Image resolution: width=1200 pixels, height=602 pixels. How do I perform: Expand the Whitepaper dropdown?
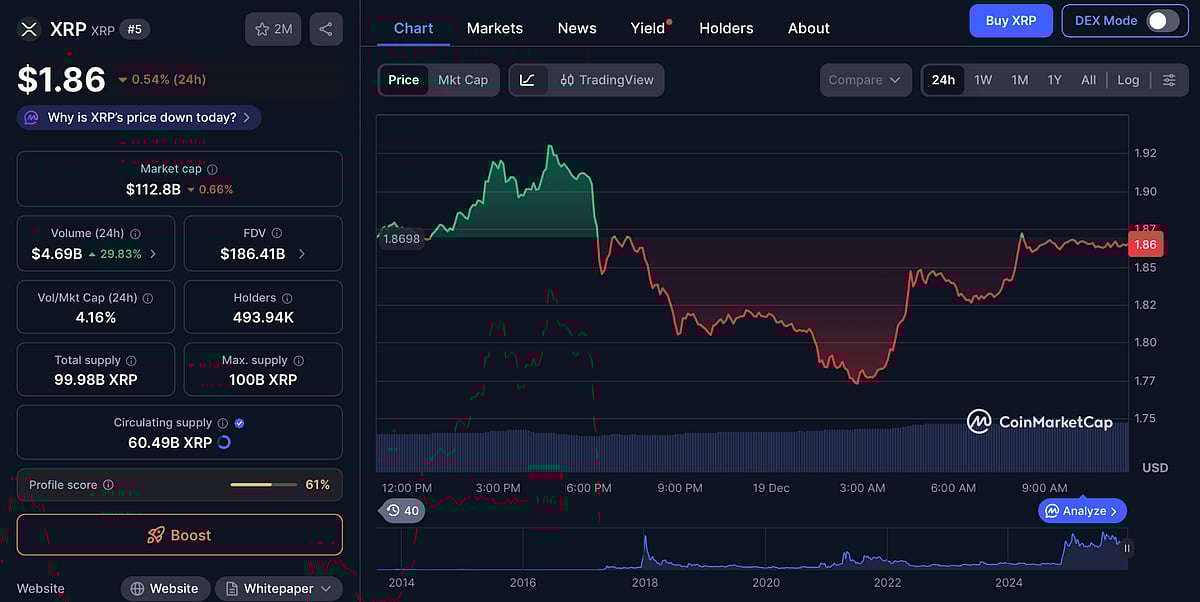click(278, 588)
